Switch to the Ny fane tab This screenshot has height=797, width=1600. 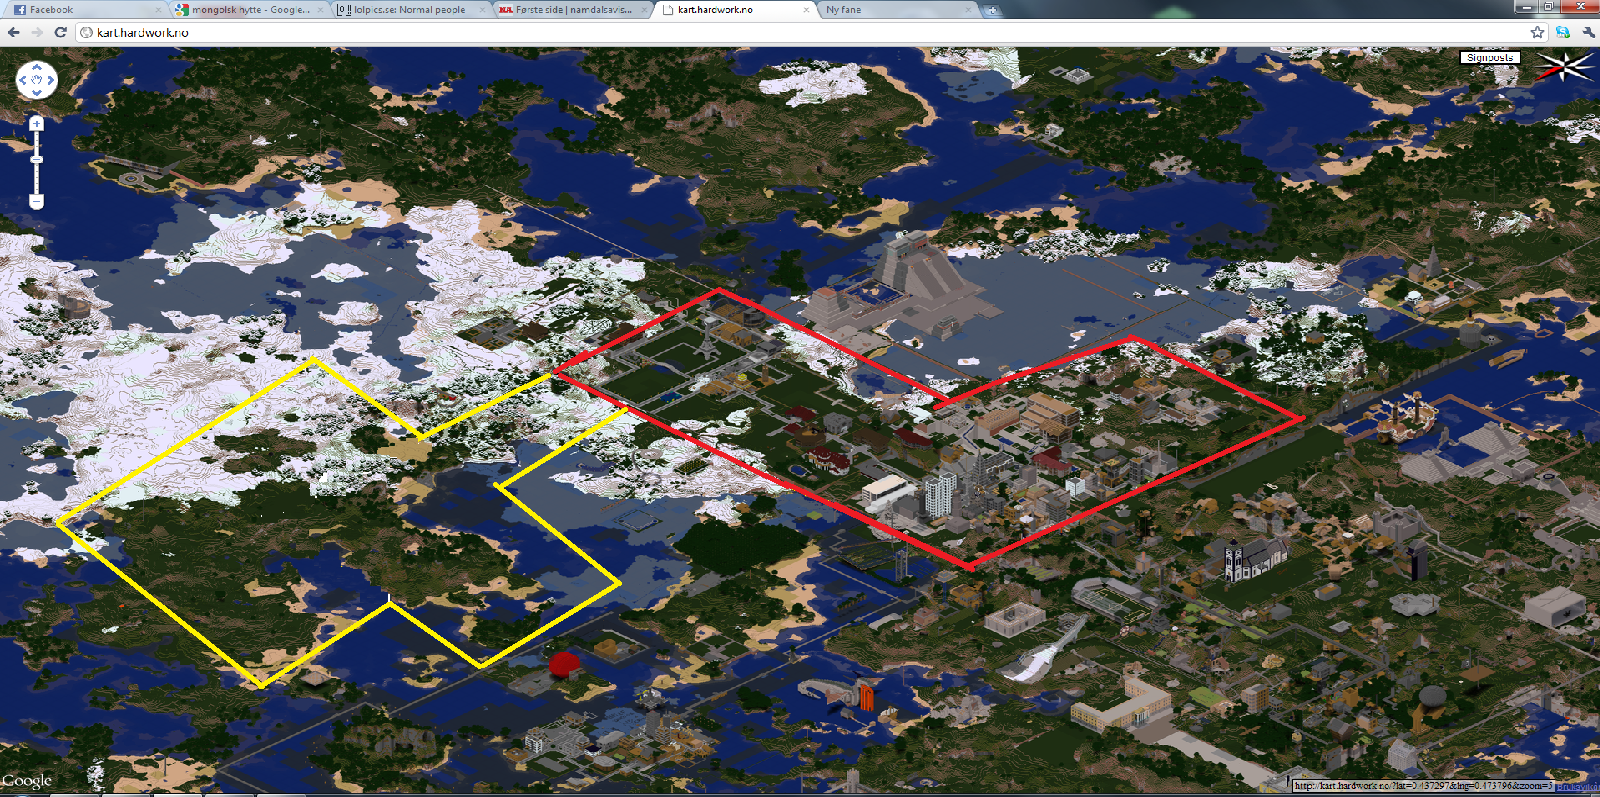click(897, 9)
